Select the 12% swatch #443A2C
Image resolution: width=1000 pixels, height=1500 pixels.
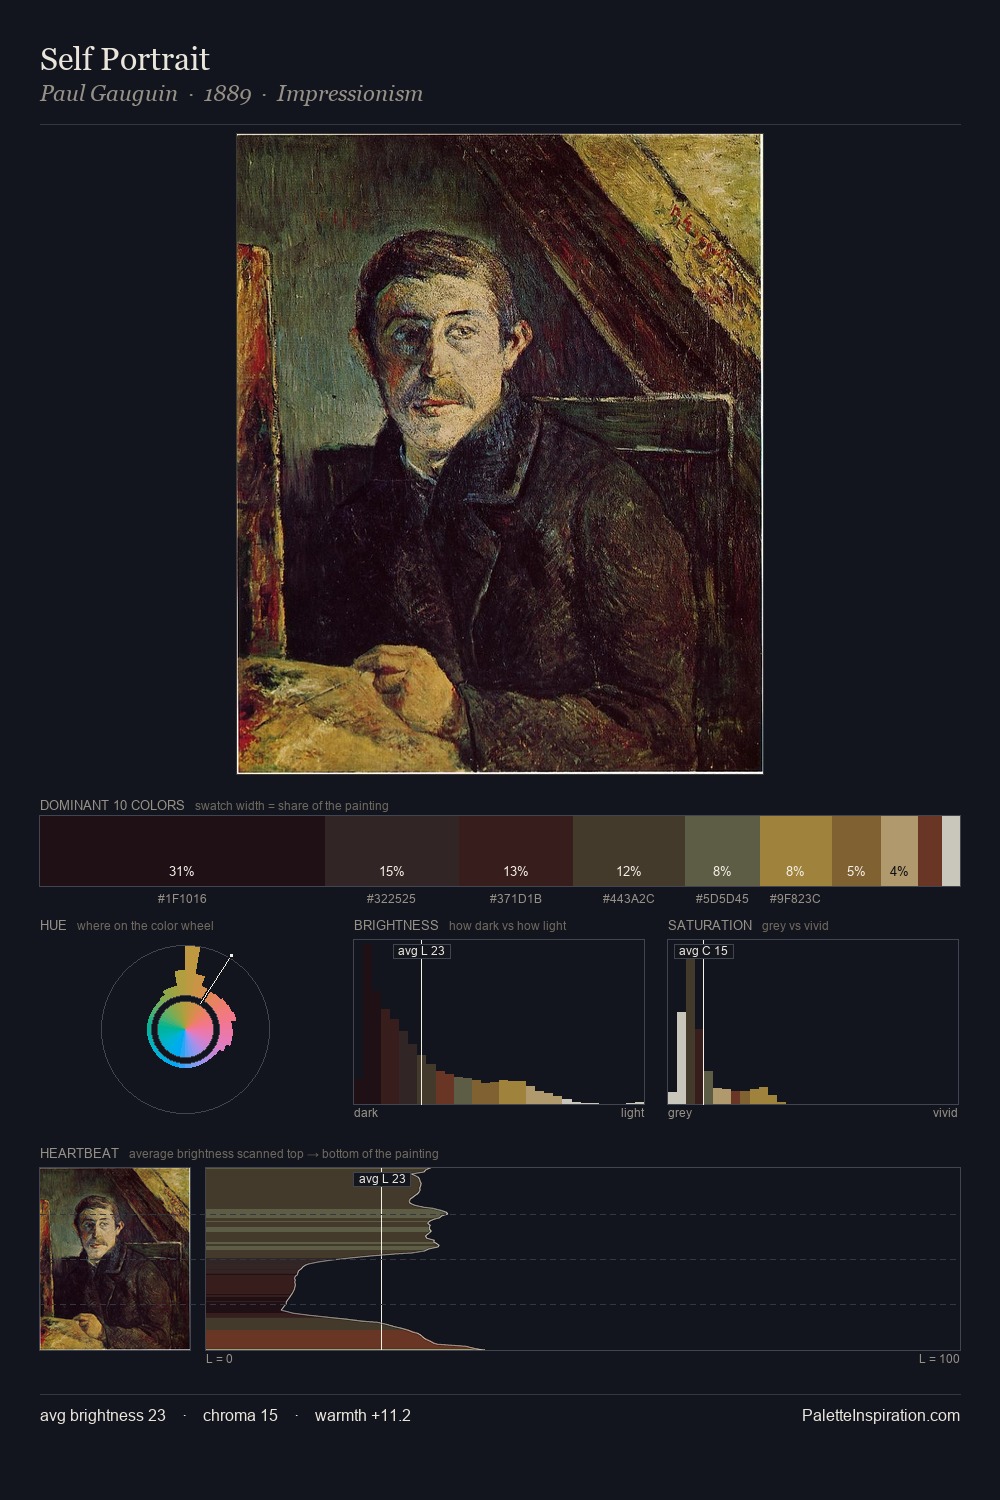[629, 851]
